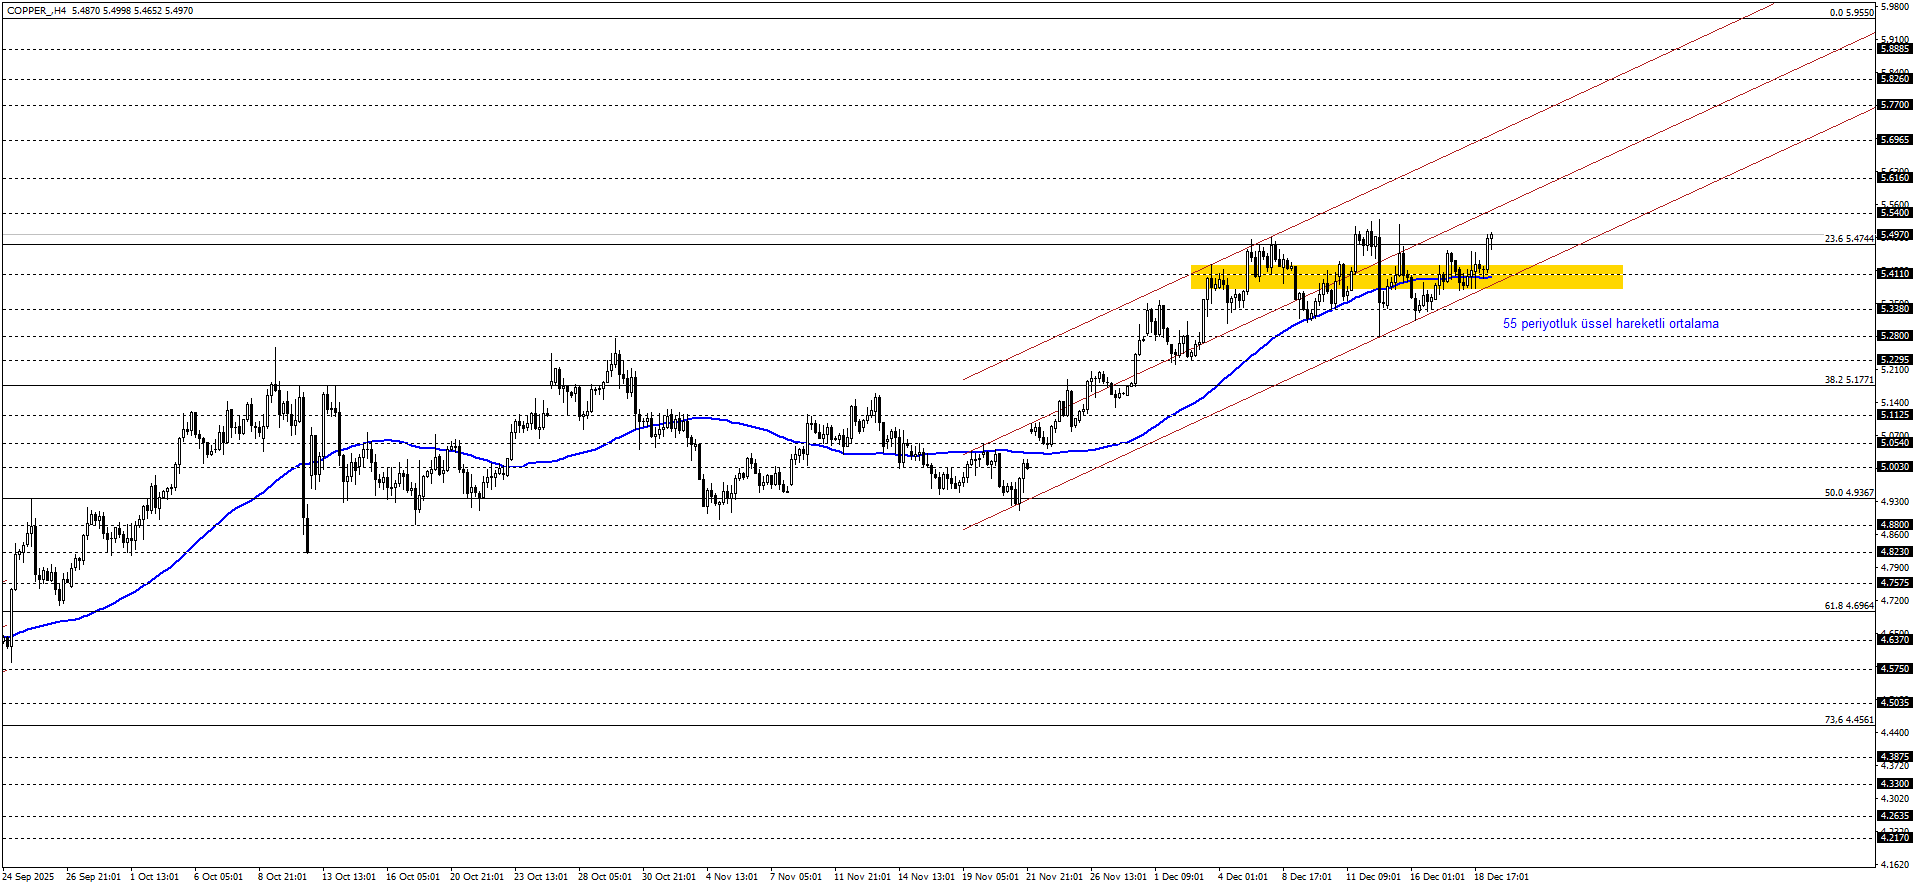Click the '18 Dec 17:01' time axis label
The height and width of the screenshot is (888, 1916).
click(1501, 877)
